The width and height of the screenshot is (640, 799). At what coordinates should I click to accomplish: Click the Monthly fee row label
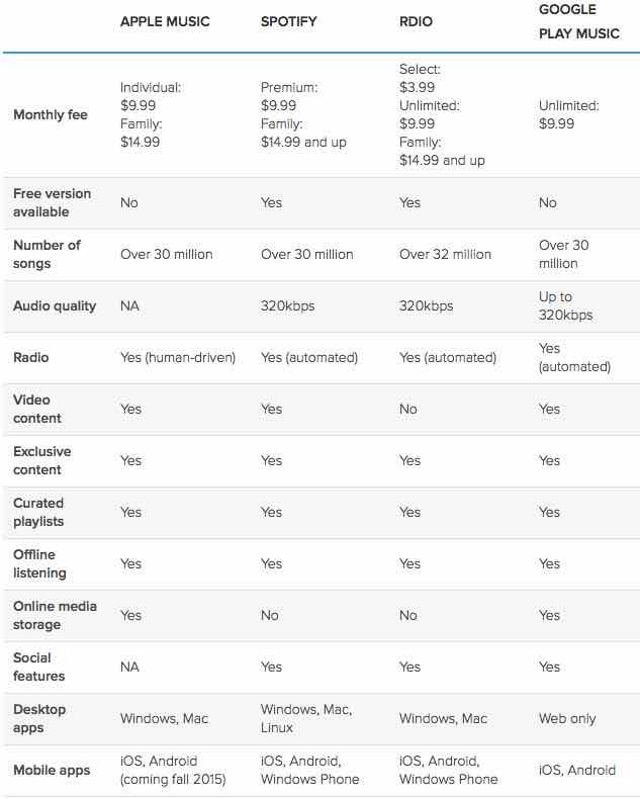(50, 115)
